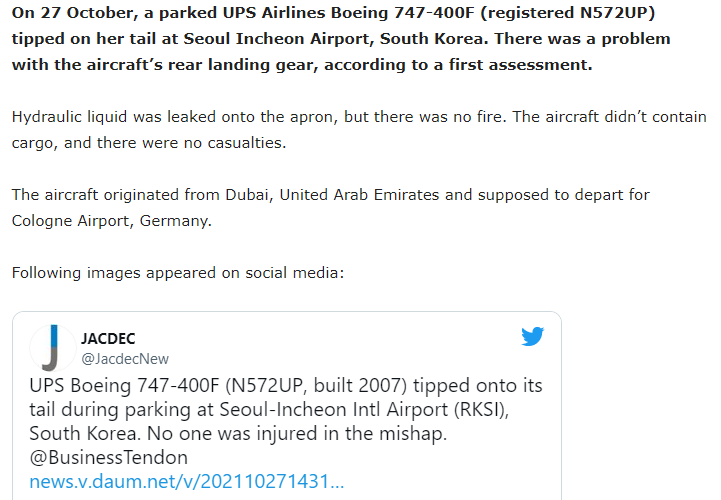The image size is (721, 500).
Task: Open the news.v.daum.net link
Action: click(x=186, y=482)
